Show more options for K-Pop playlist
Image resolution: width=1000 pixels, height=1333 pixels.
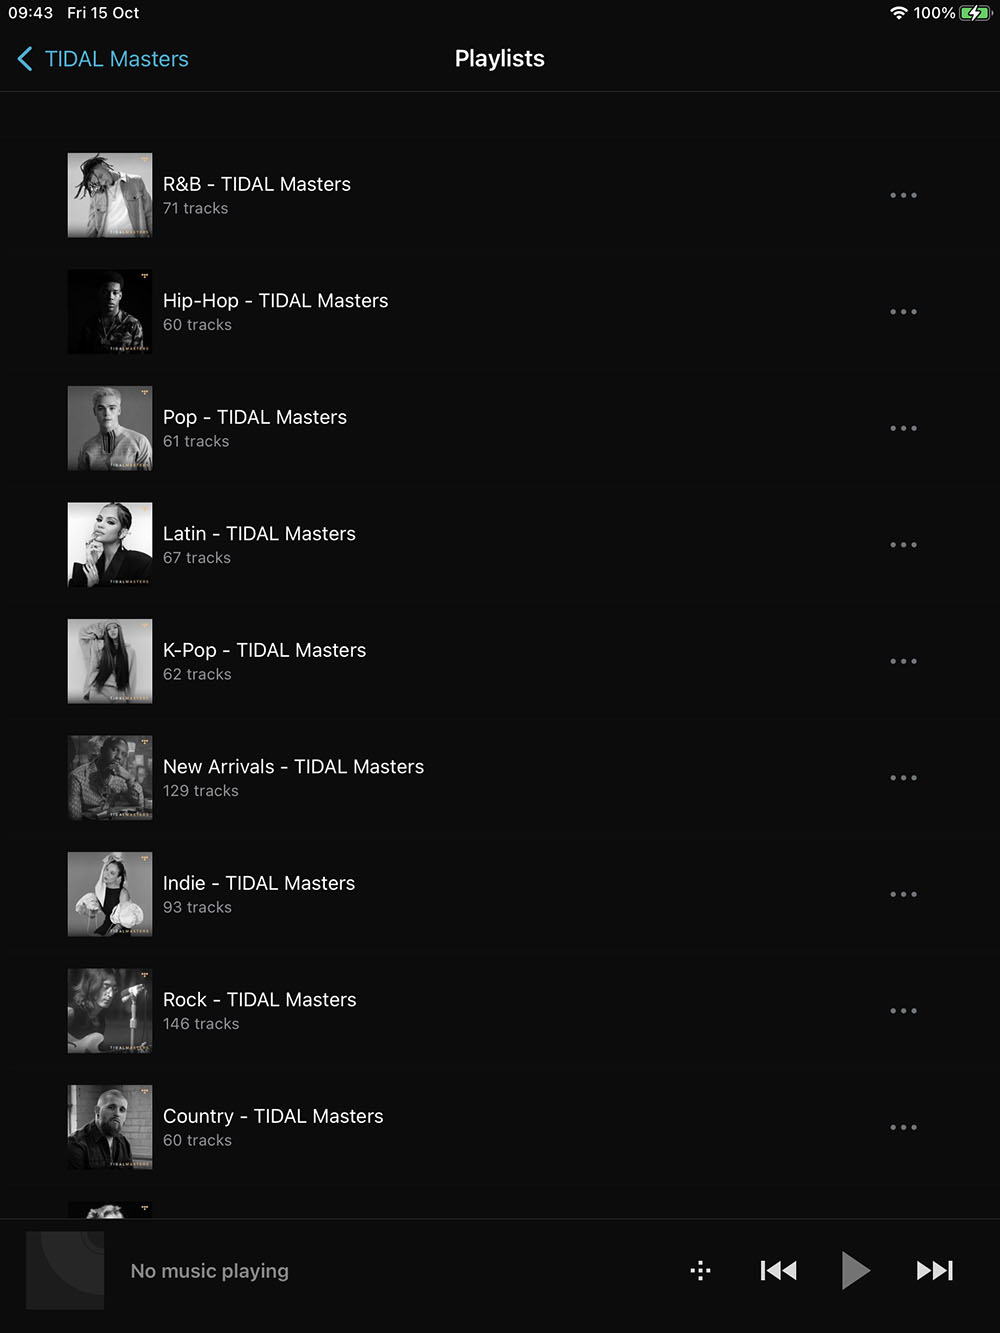(x=903, y=661)
